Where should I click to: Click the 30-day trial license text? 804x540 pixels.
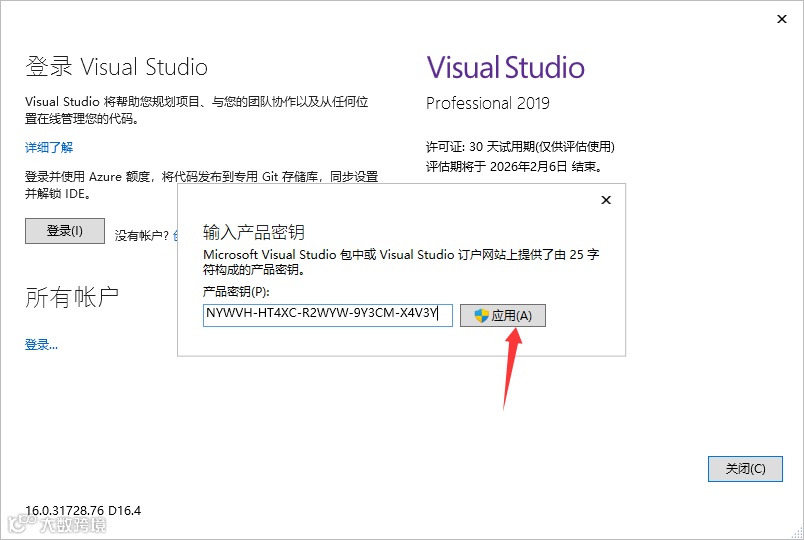pyautogui.click(x=520, y=147)
